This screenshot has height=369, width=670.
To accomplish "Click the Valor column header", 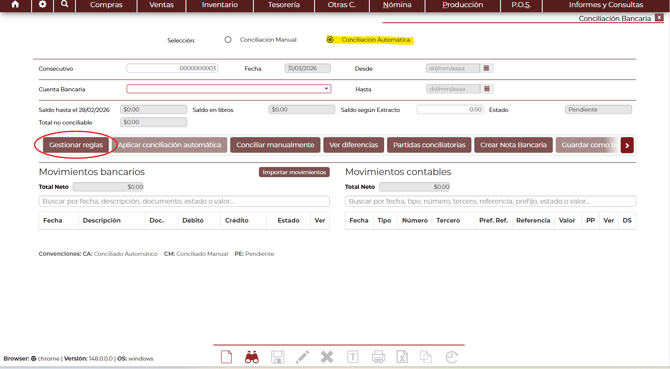I will pyautogui.click(x=567, y=220).
